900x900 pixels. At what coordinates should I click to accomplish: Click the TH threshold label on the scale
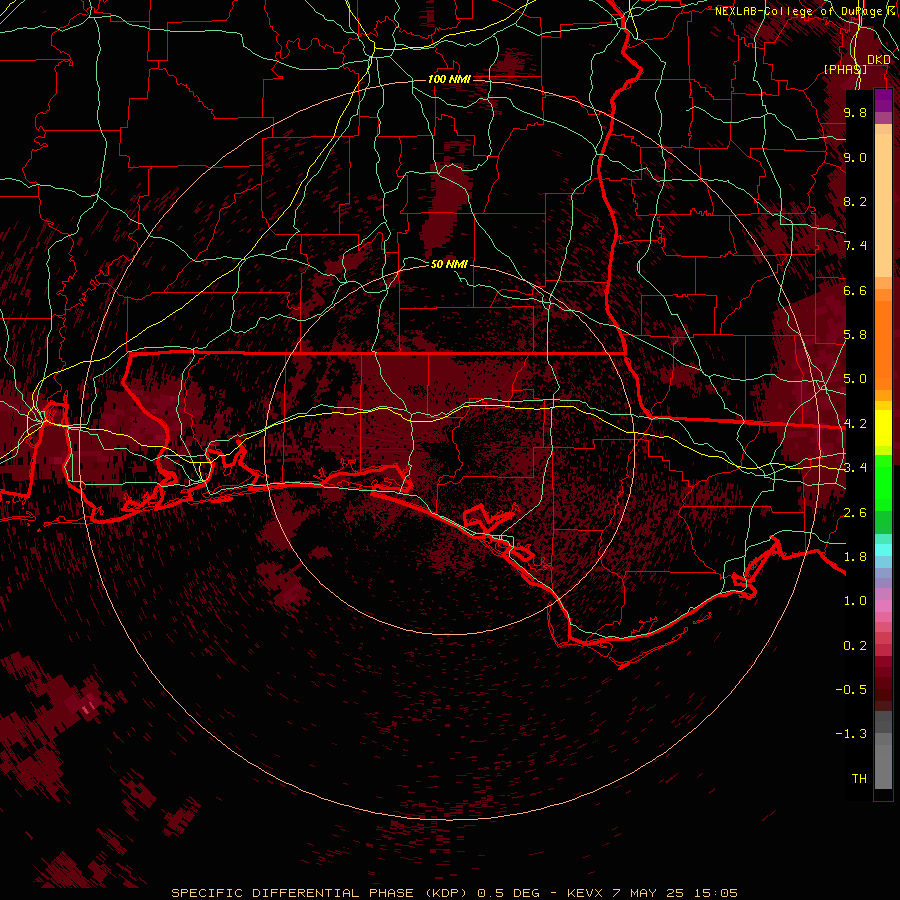coord(859,779)
